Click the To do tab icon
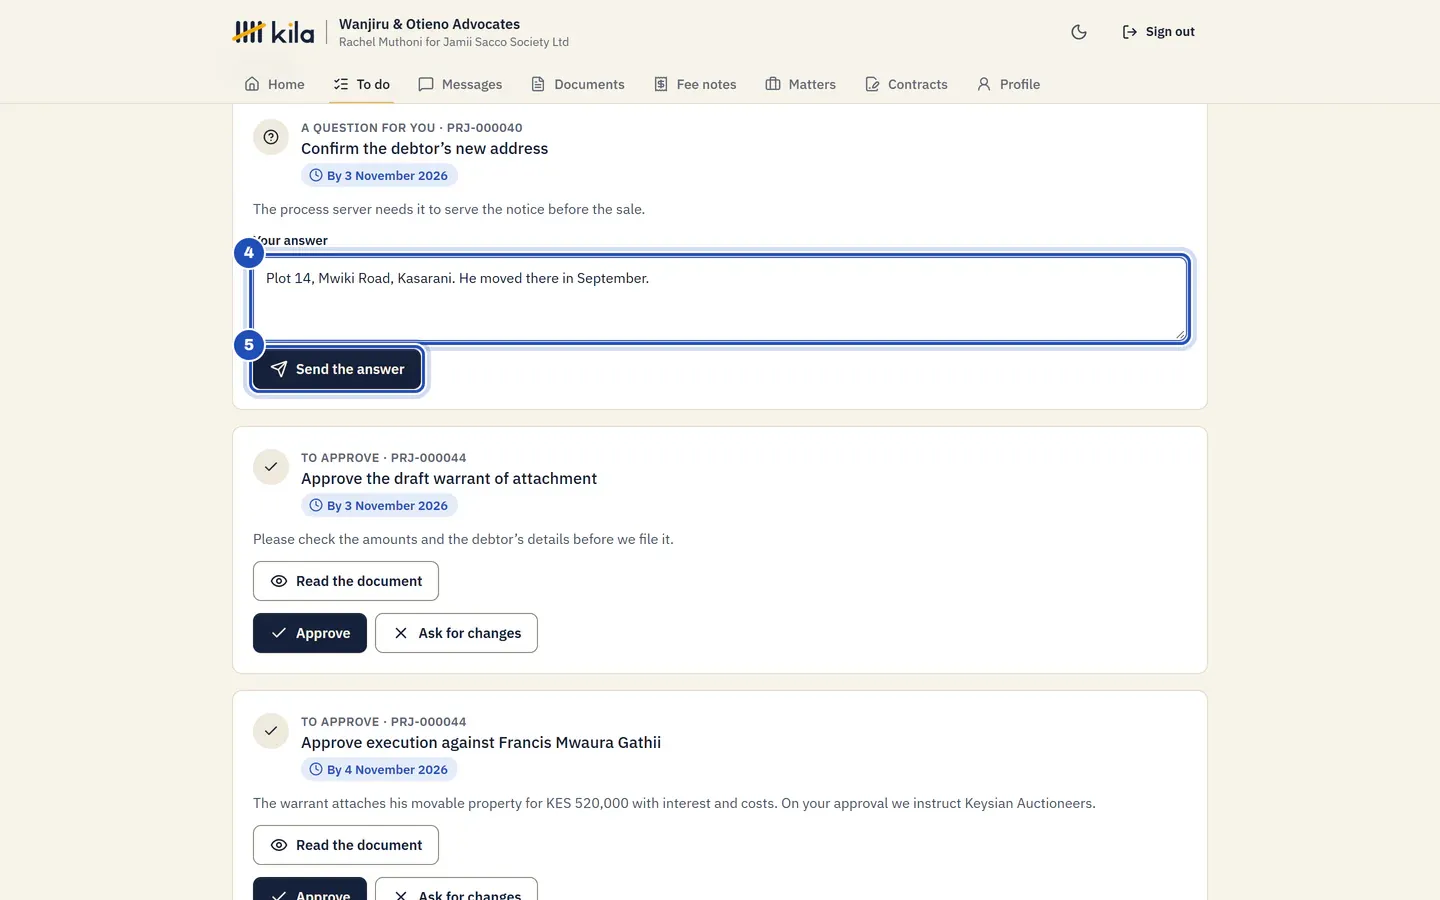The height and width of the screenshot is (900, 1440). [341, 84]
